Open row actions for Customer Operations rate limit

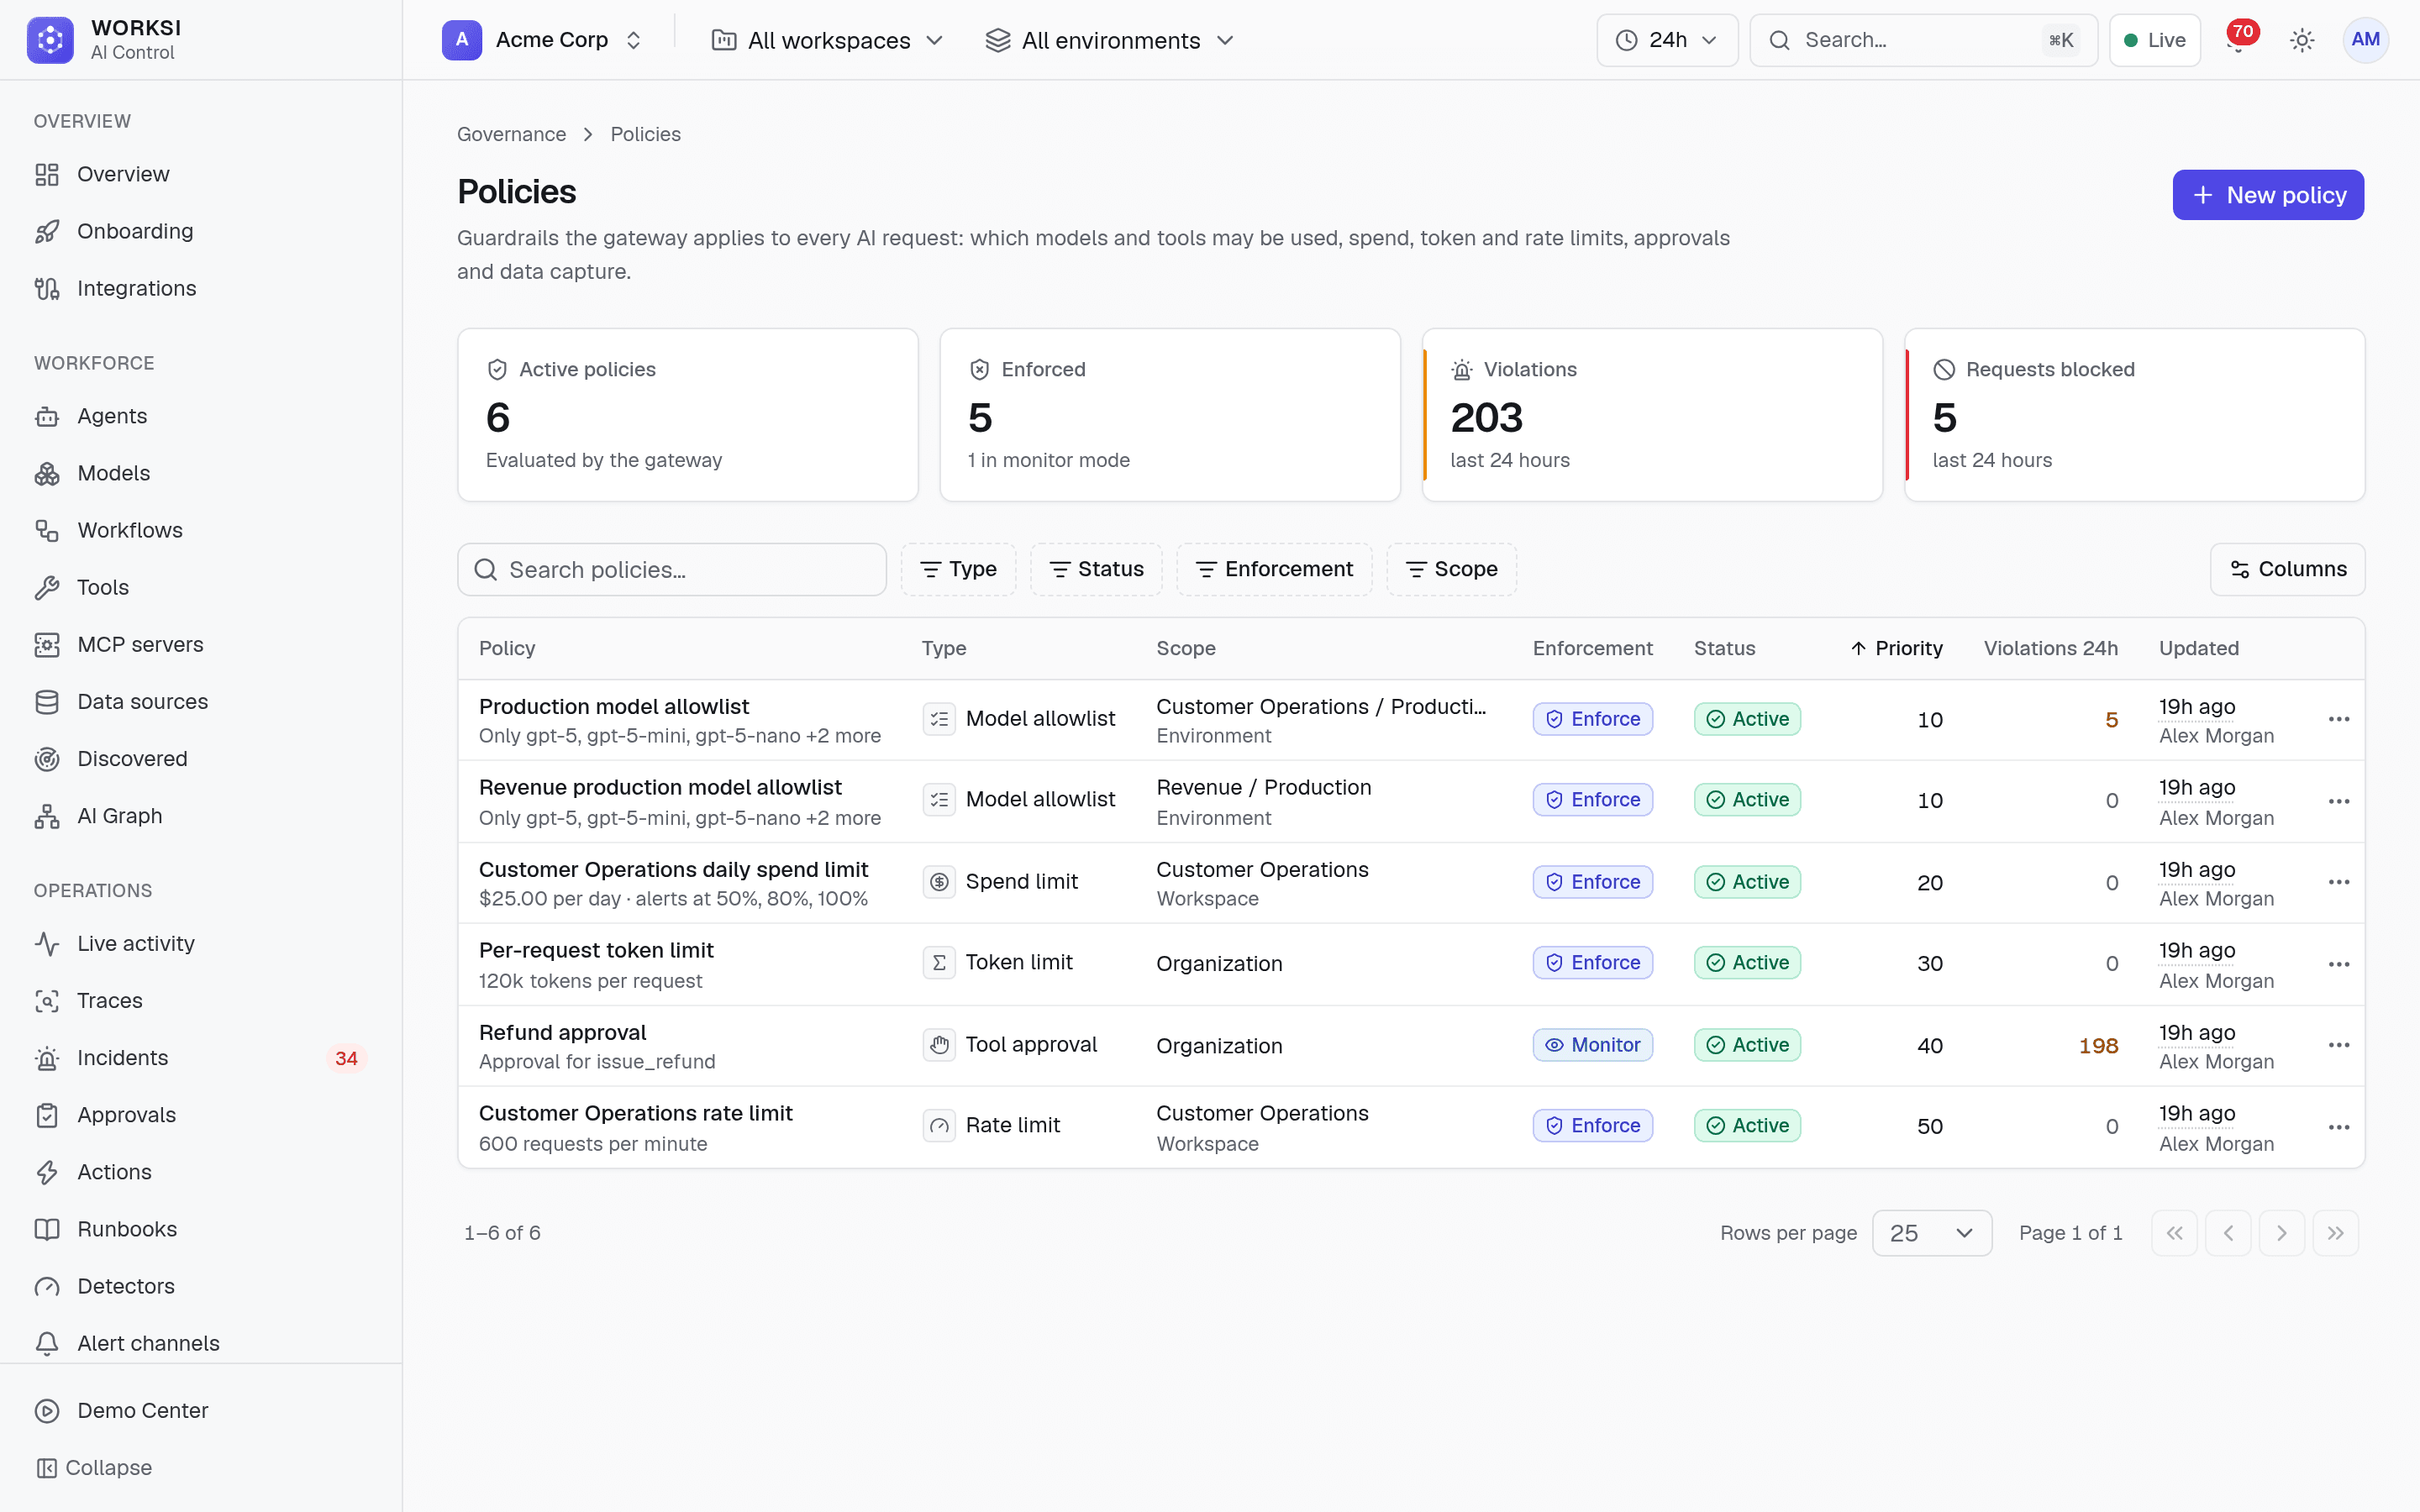tap(2338, 1127)
